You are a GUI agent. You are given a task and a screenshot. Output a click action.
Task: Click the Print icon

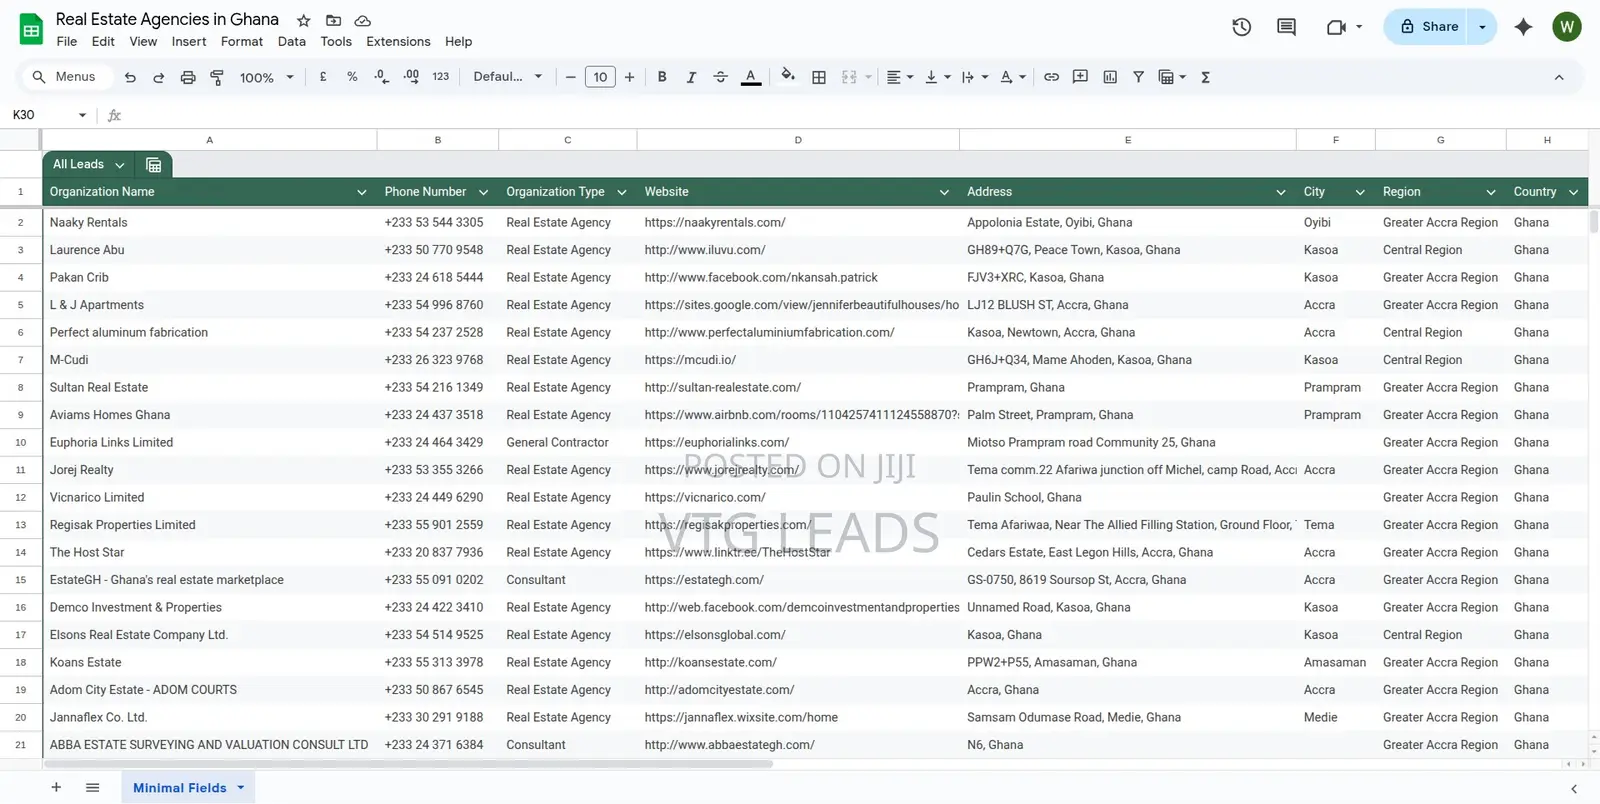187,77
